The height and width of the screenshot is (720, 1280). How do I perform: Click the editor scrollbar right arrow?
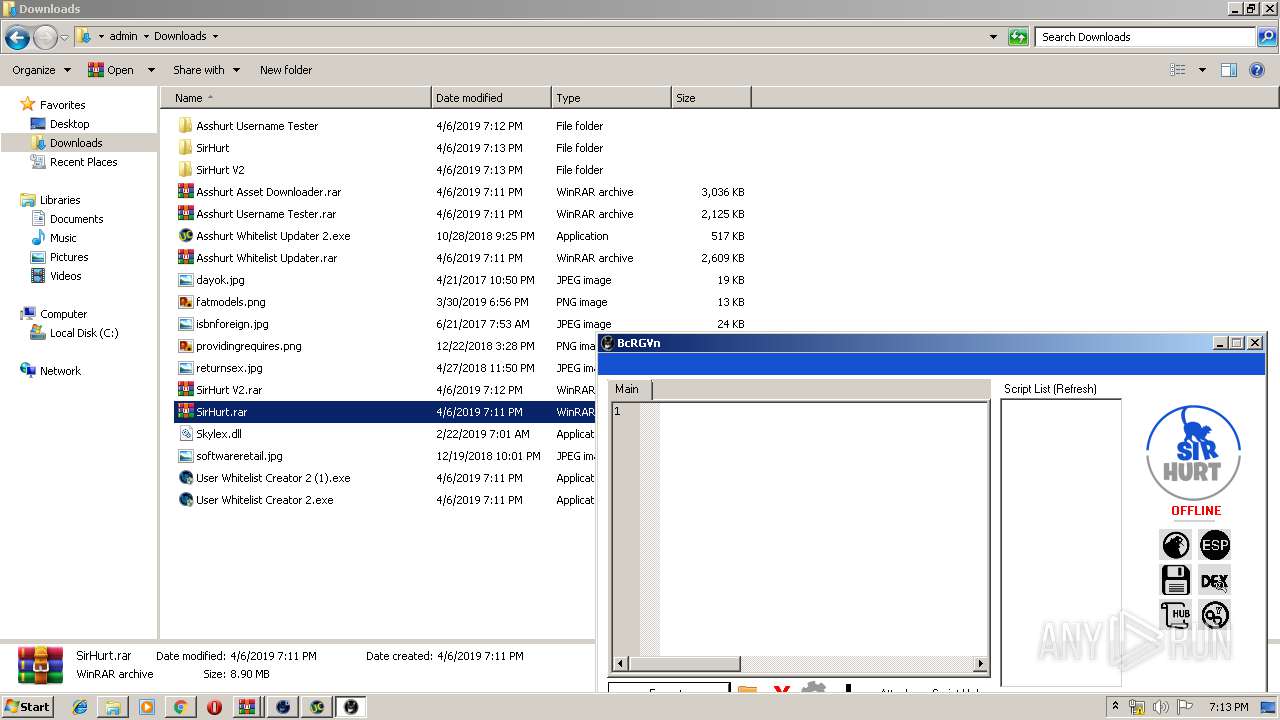tap(980, 664)
